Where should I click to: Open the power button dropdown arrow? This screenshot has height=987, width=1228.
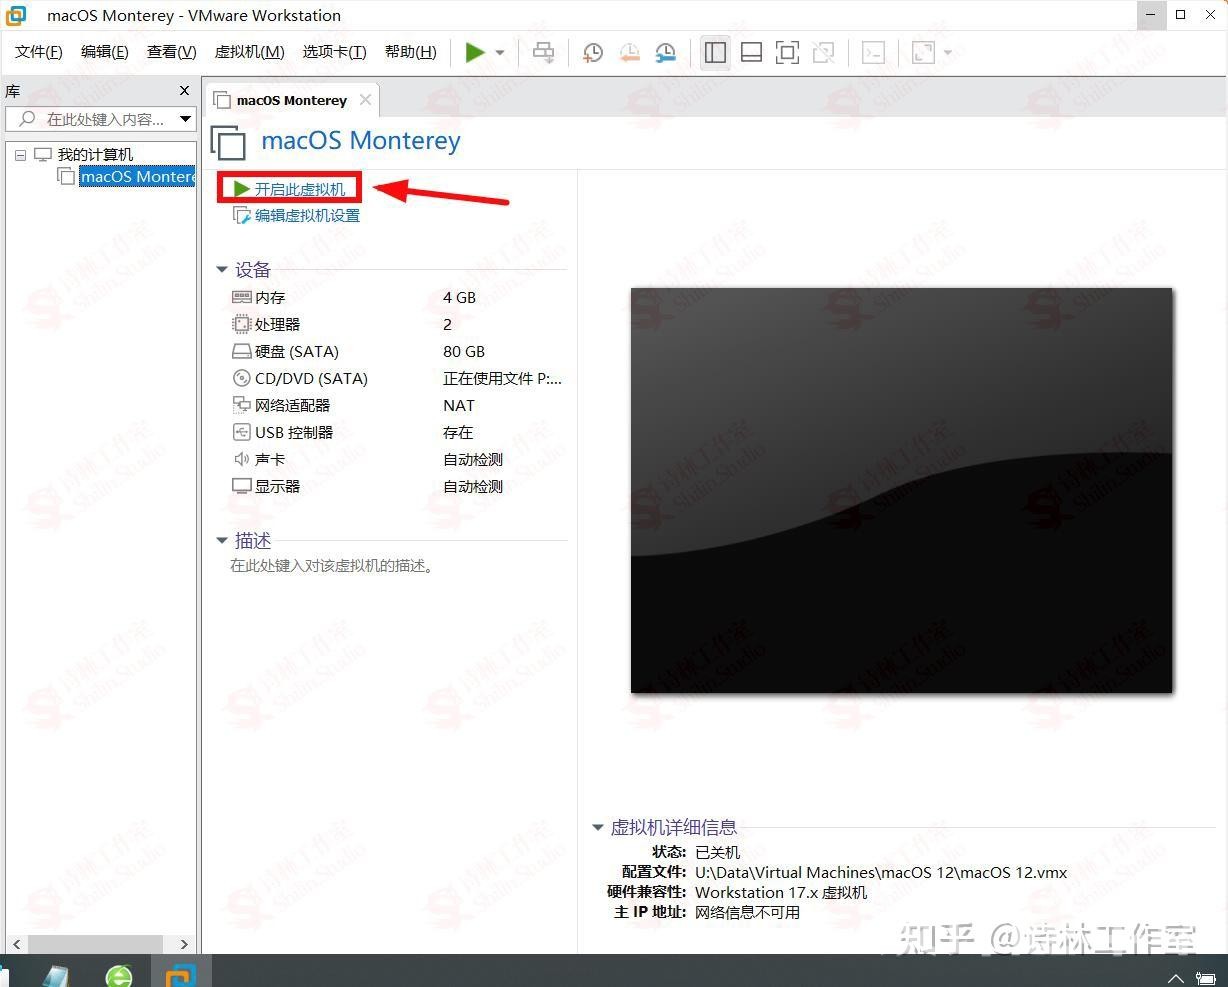click(499, 52)
